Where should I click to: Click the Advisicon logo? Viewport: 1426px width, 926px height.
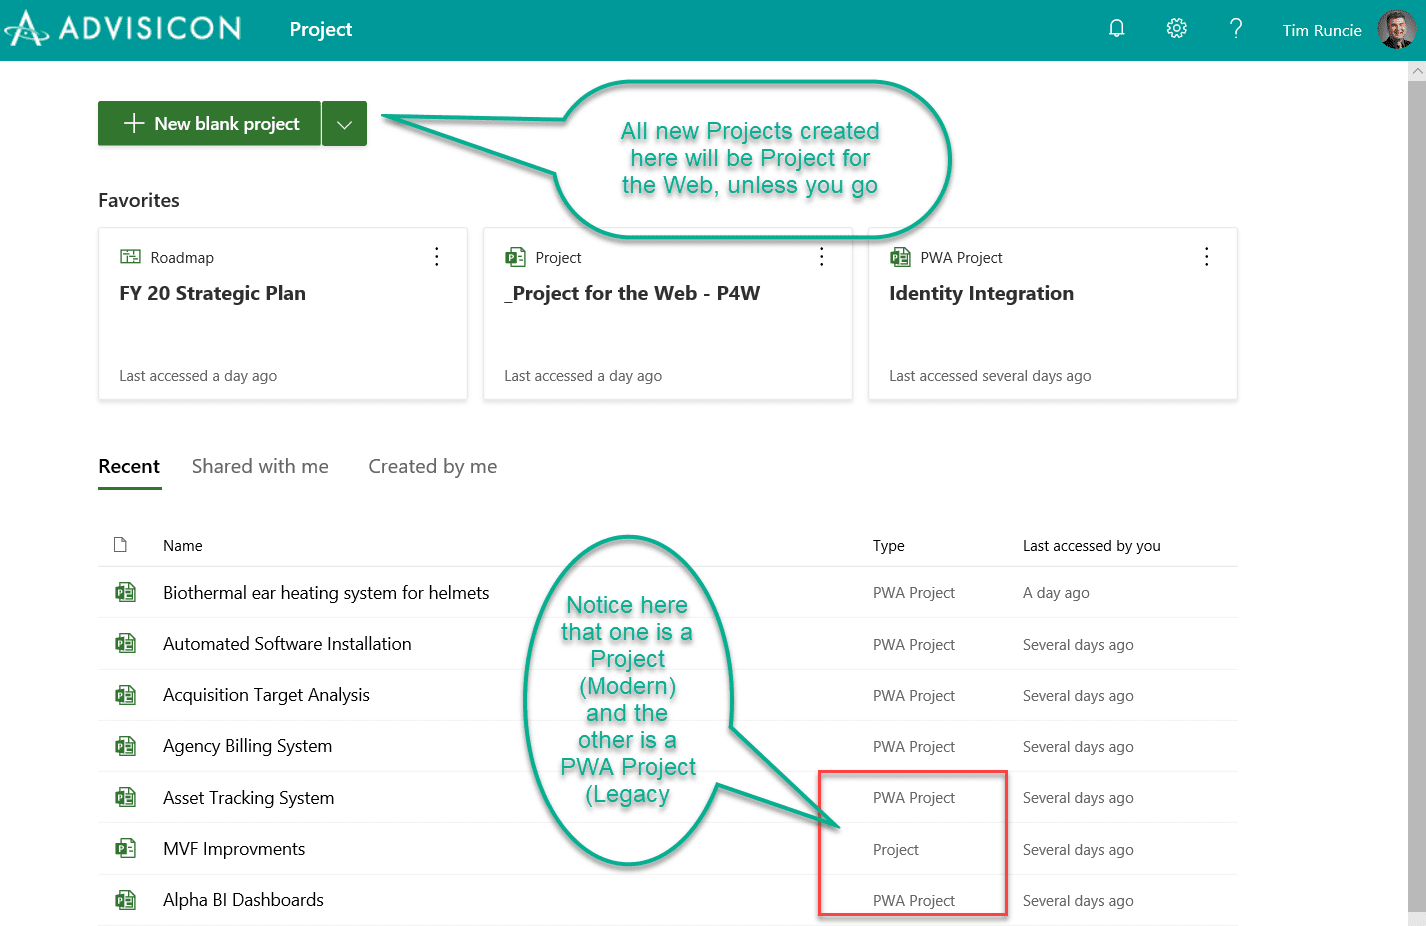pos(124,28)
